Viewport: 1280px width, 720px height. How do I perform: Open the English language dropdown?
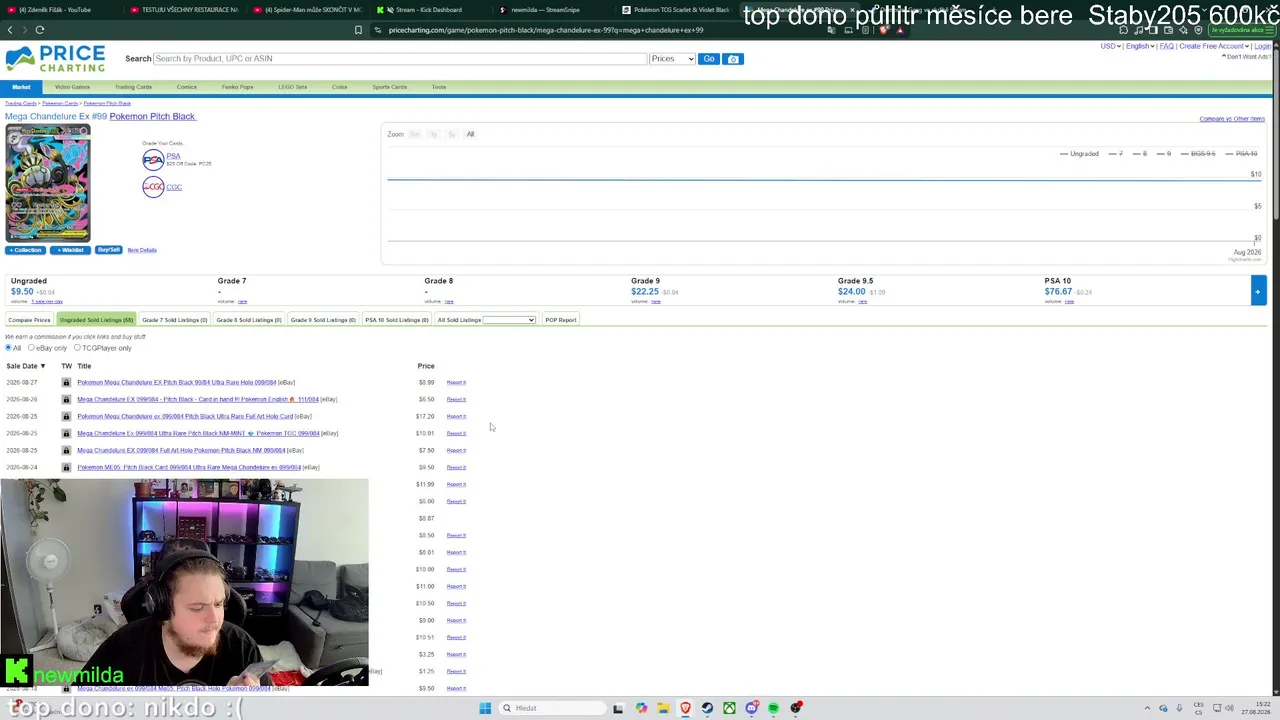[x=1140, y=46]
